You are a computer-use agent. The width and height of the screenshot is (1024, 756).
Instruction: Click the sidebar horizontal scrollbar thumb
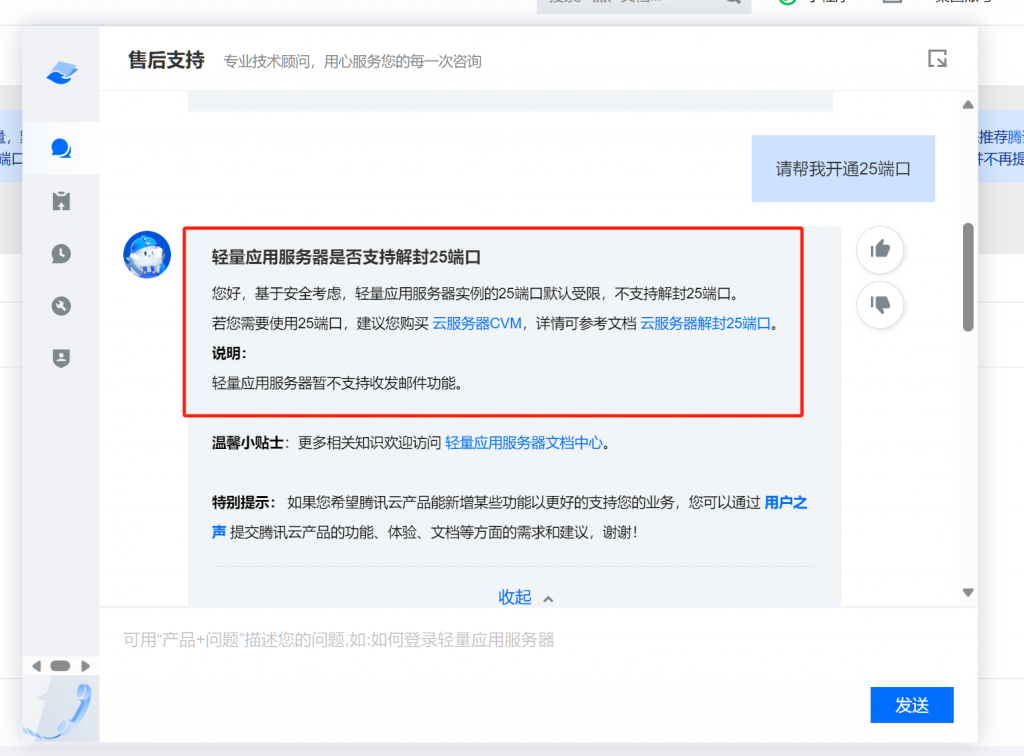point(60,666)
